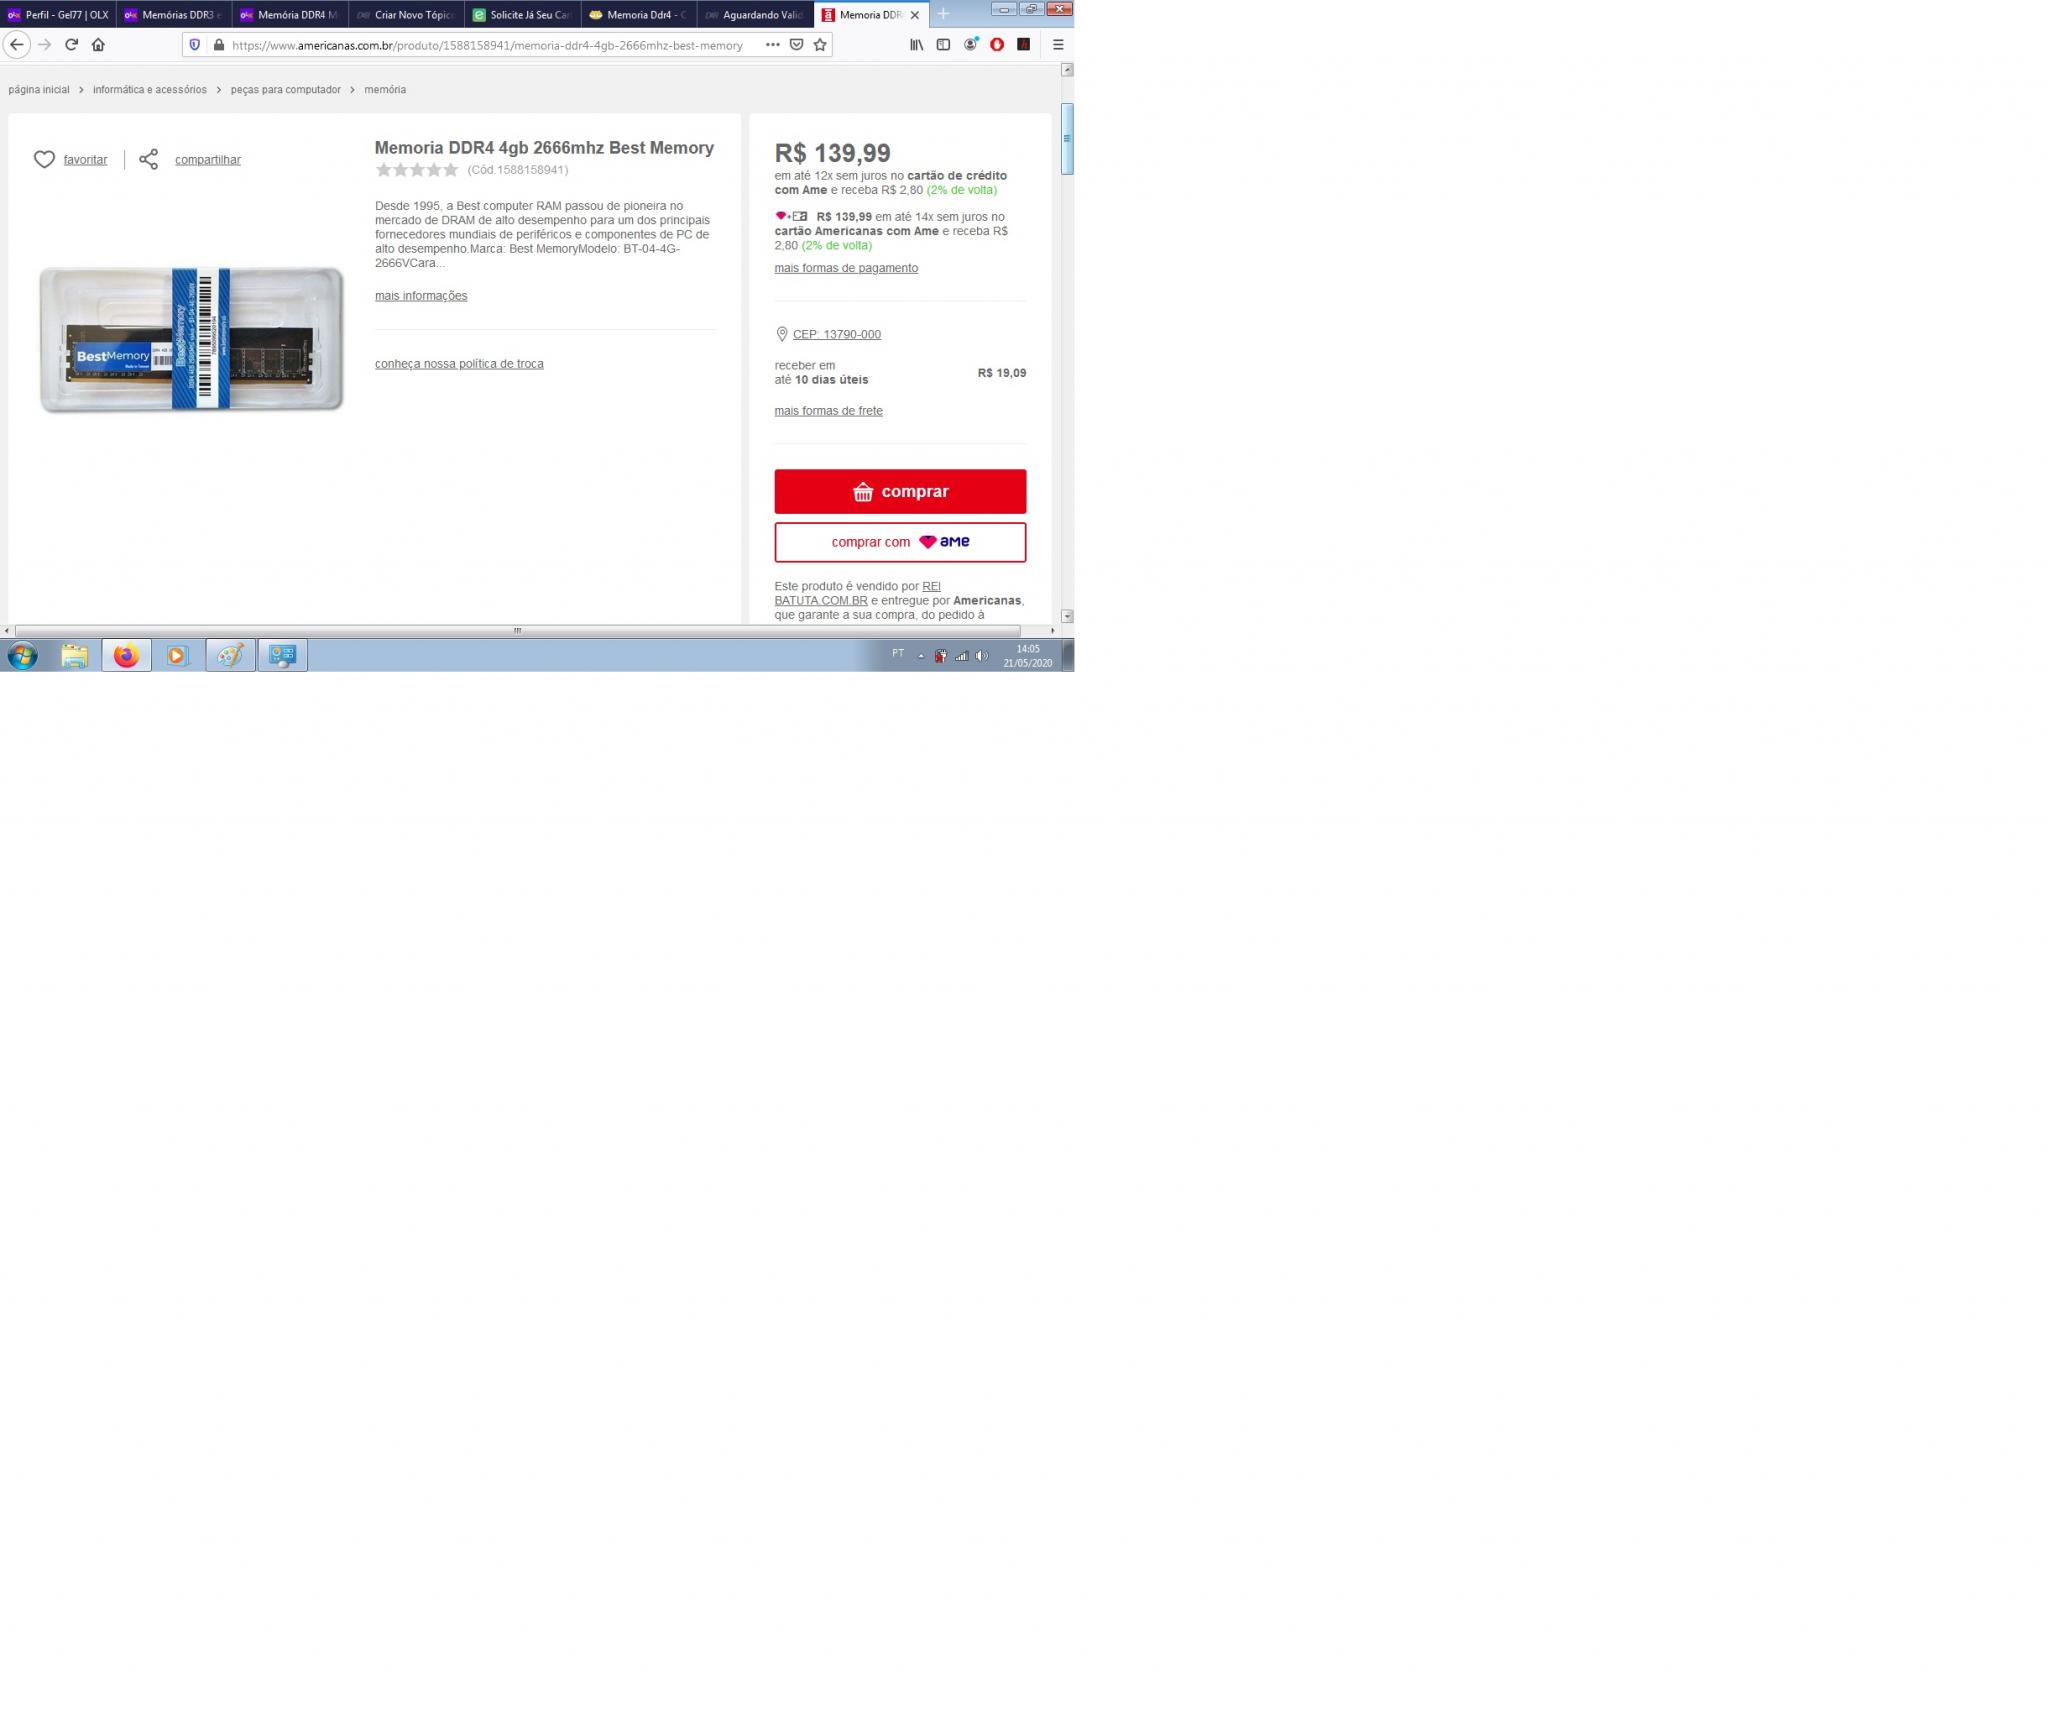Image resolution: width=2048 pixels, height=1733 pixels.
Task: Open the Windows Start menu
Action: click(22, 655)
